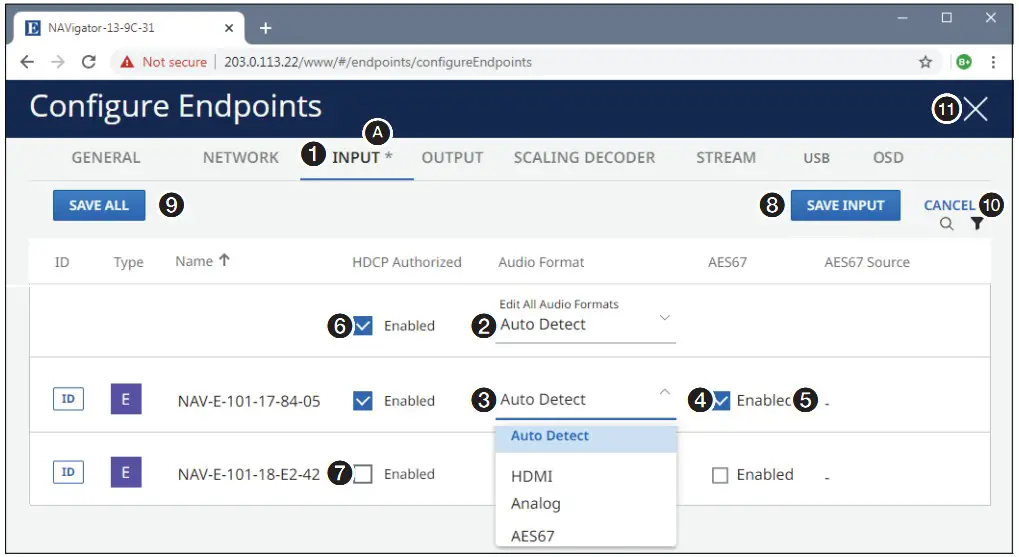
Task: Click the SAVE ALL button
Action: (99, 205)
